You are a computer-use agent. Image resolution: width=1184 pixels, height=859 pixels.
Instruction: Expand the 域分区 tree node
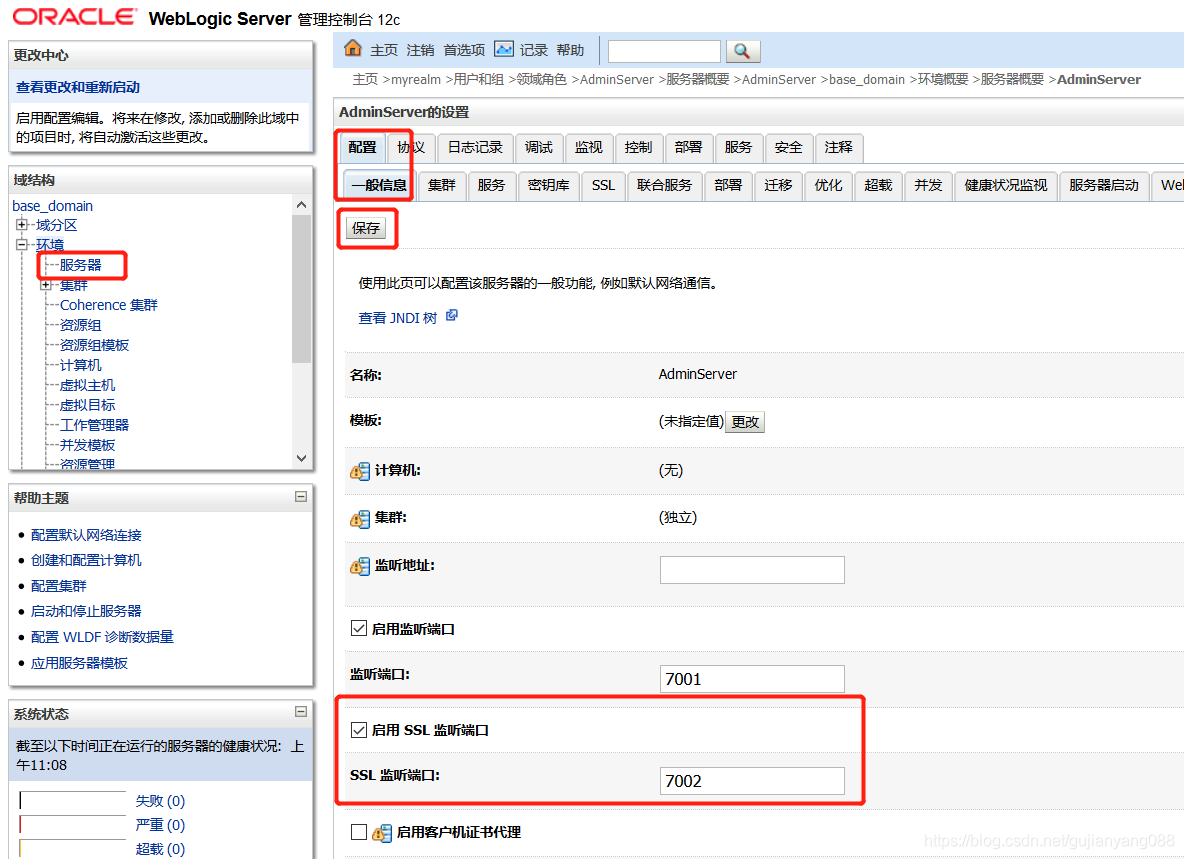[x=22, y=224]
